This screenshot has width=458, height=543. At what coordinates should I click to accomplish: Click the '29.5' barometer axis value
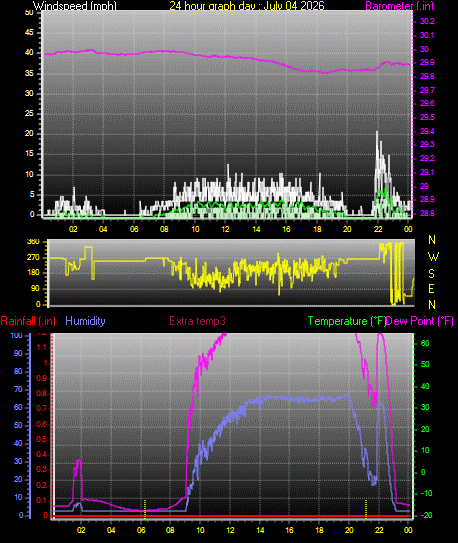point(427,117)
